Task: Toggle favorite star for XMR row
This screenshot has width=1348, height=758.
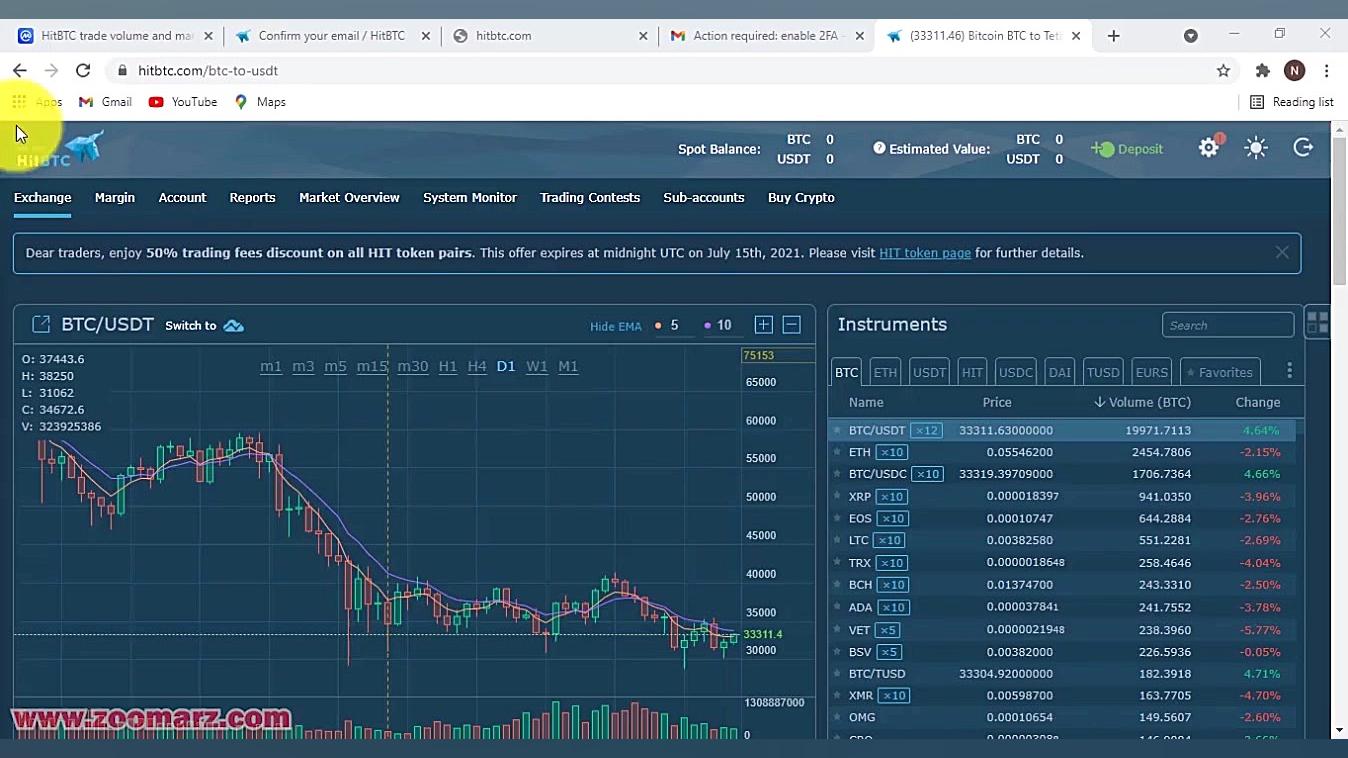Action: (838, 695)
